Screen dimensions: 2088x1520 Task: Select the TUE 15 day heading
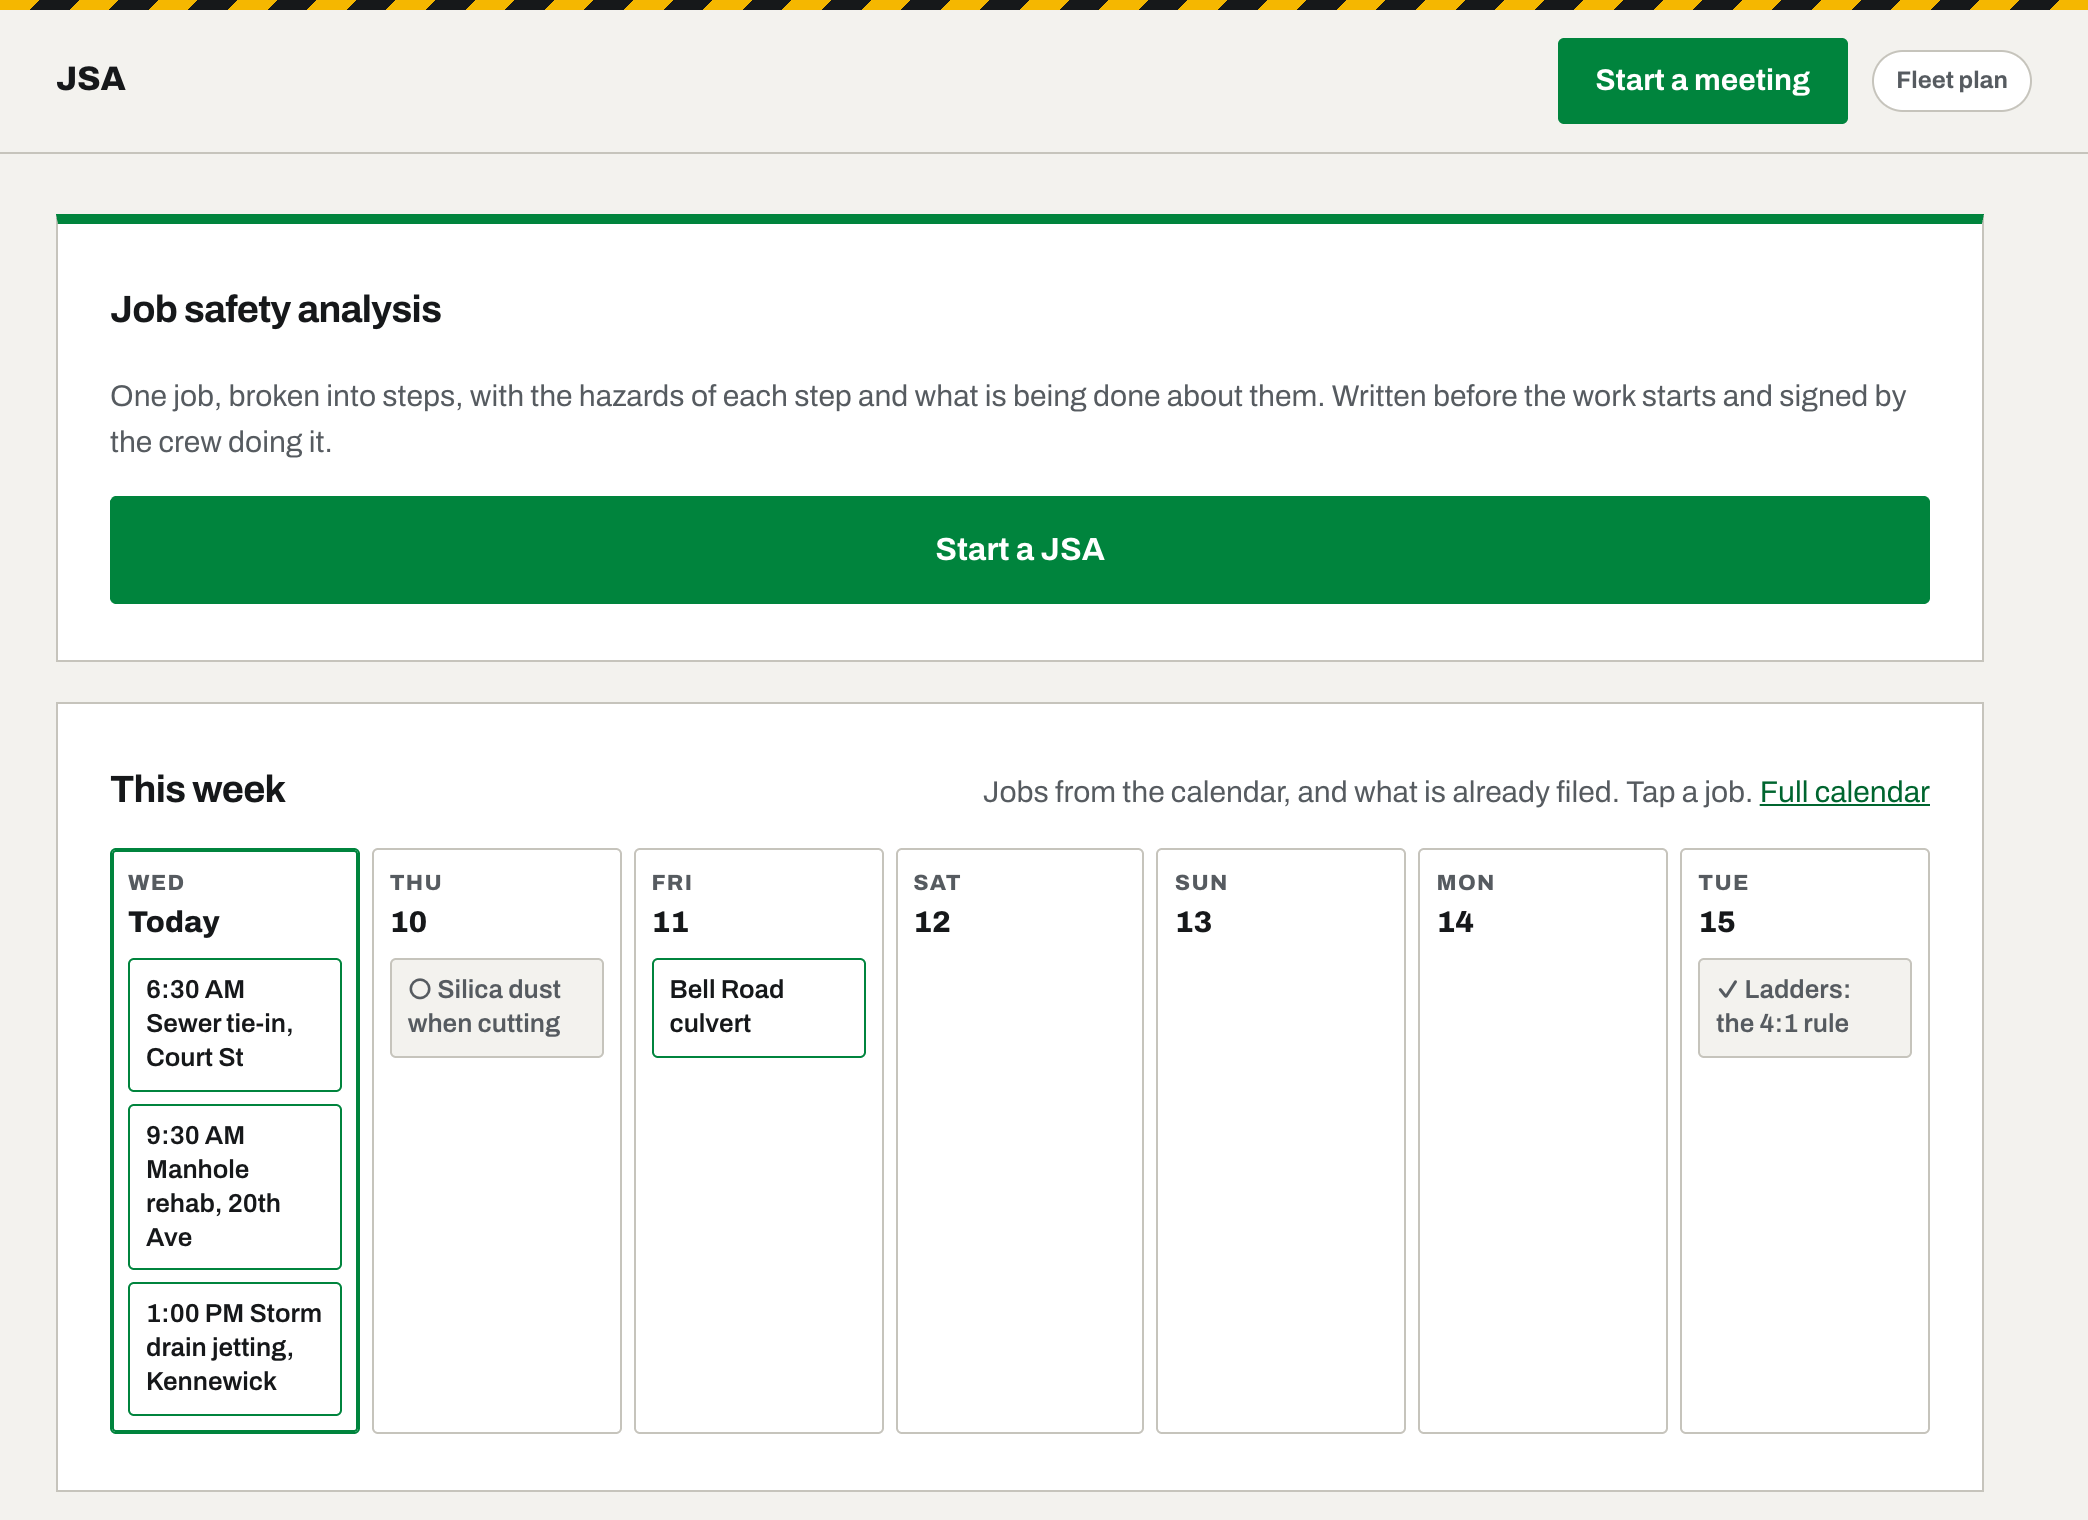coord(1723,904)
